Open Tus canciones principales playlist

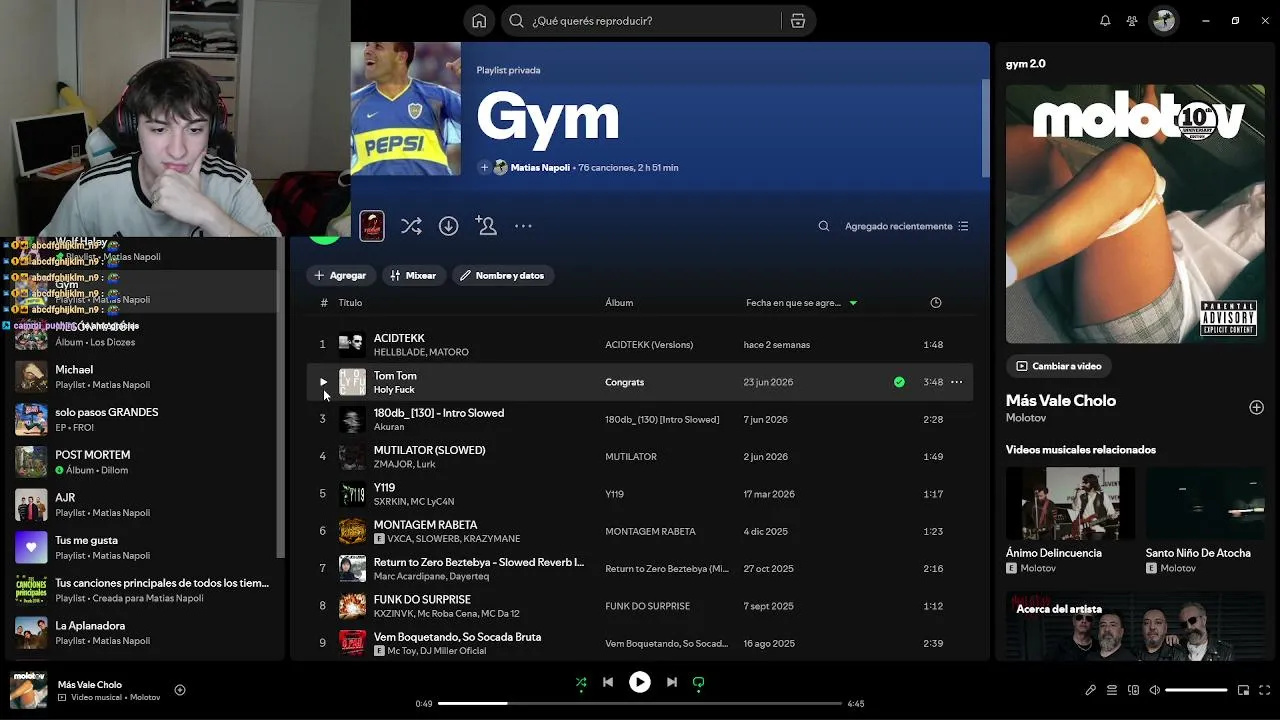pyautogui.click(x=145, y=590)
